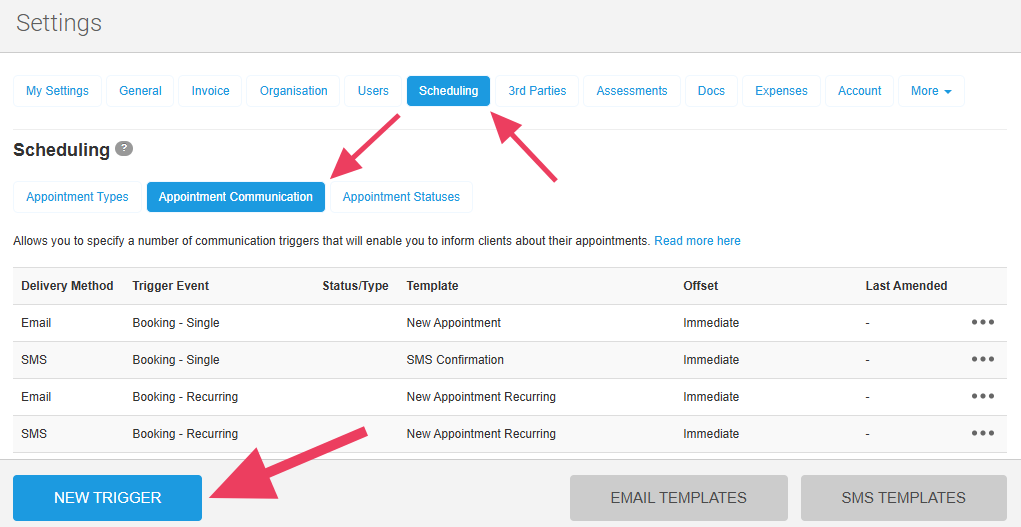Click Immediate offset in New Appointment row
The image size is (1021, 527).
(x=711, y=322)
